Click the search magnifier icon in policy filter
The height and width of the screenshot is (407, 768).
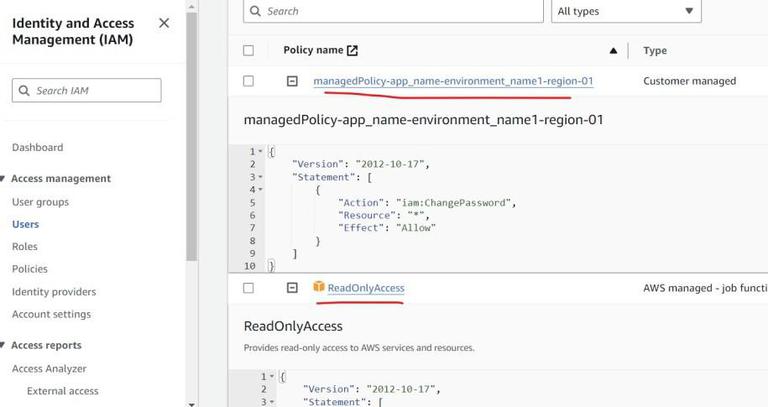coord(257,11)
